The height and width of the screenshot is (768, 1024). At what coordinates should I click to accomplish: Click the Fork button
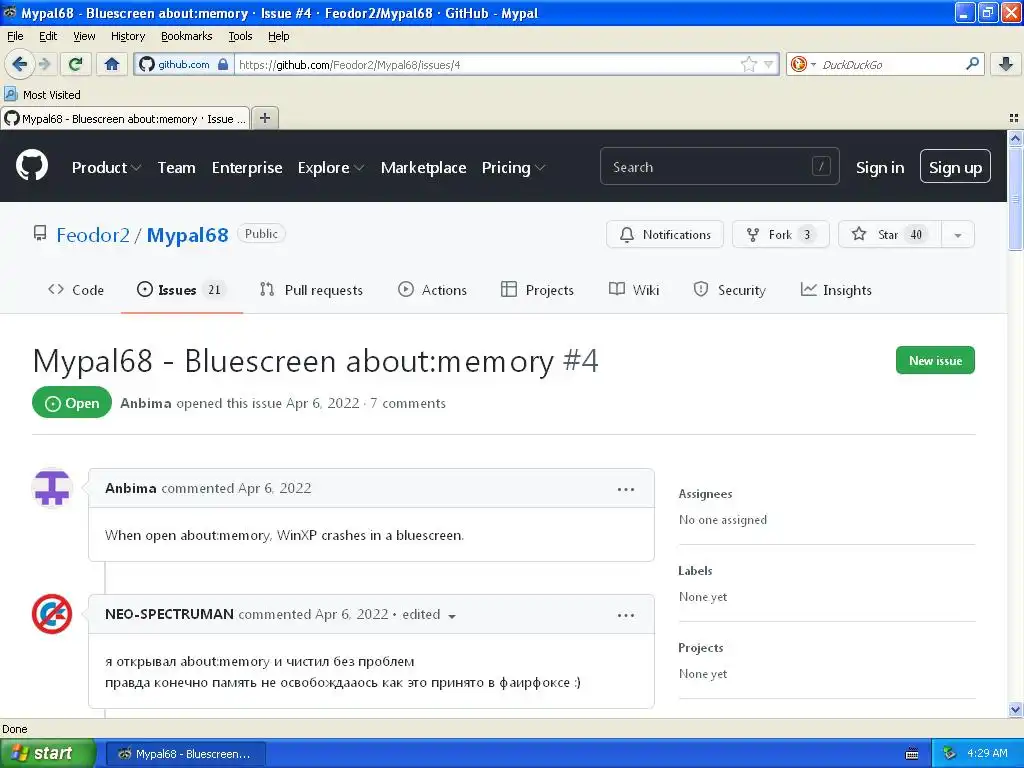point(780,234)
